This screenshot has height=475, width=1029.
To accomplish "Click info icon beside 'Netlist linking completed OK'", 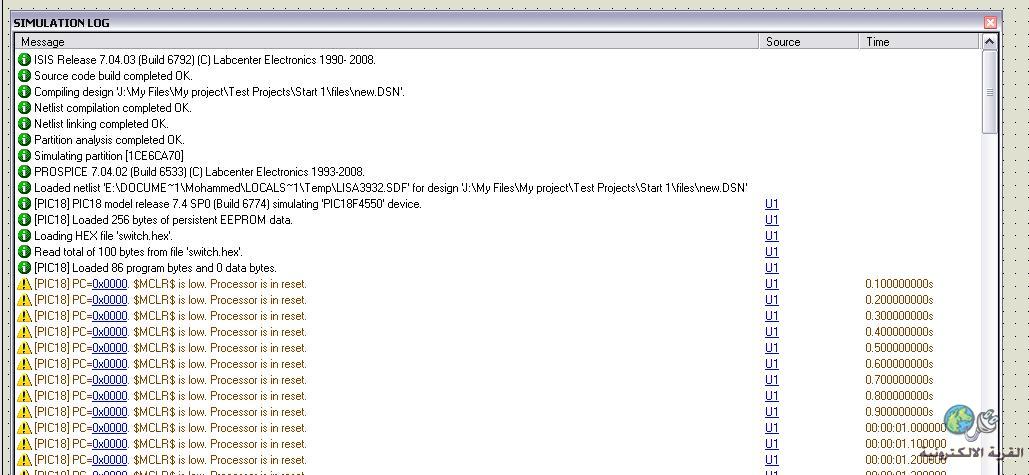I will tap(24, 123).
